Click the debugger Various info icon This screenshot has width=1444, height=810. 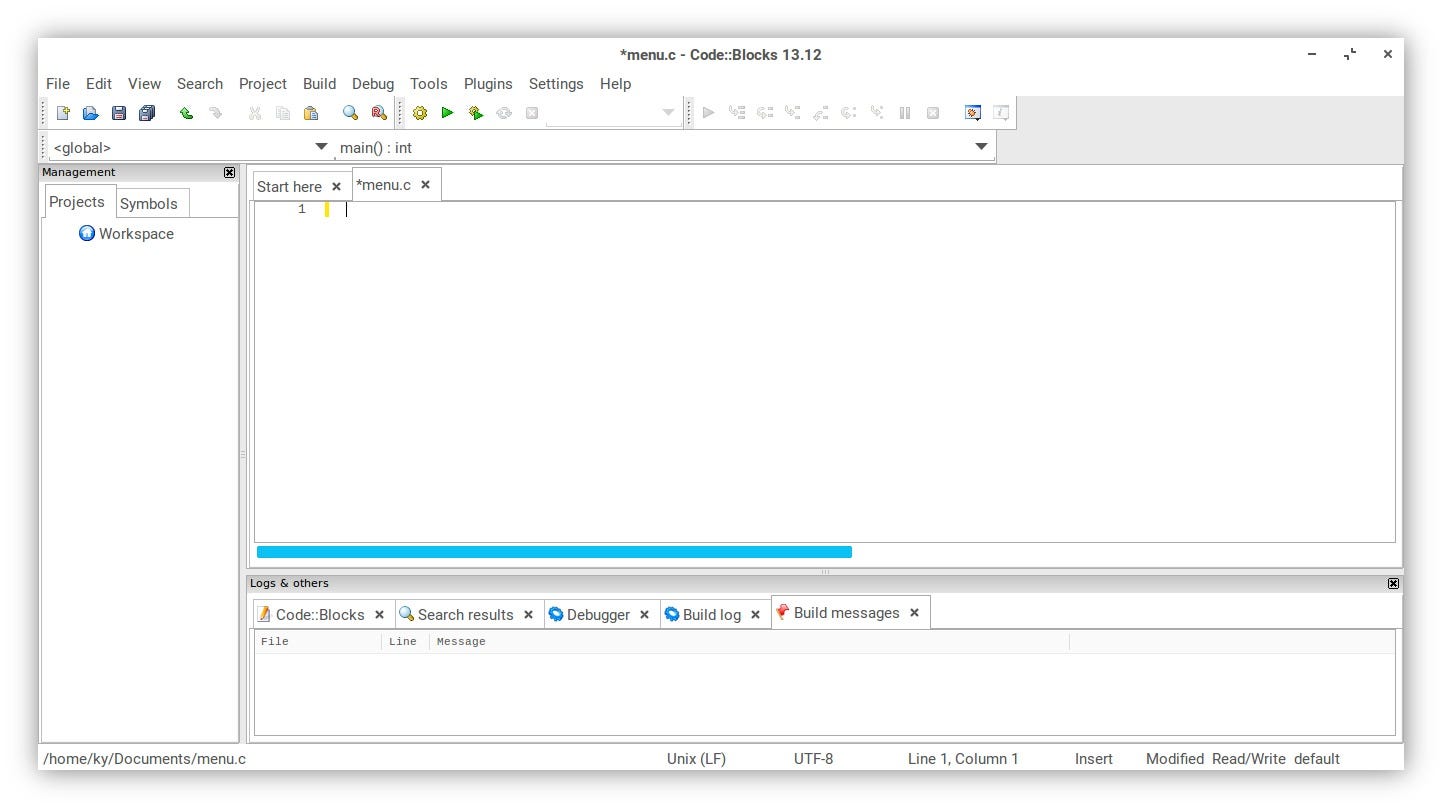coord(1001,113)
